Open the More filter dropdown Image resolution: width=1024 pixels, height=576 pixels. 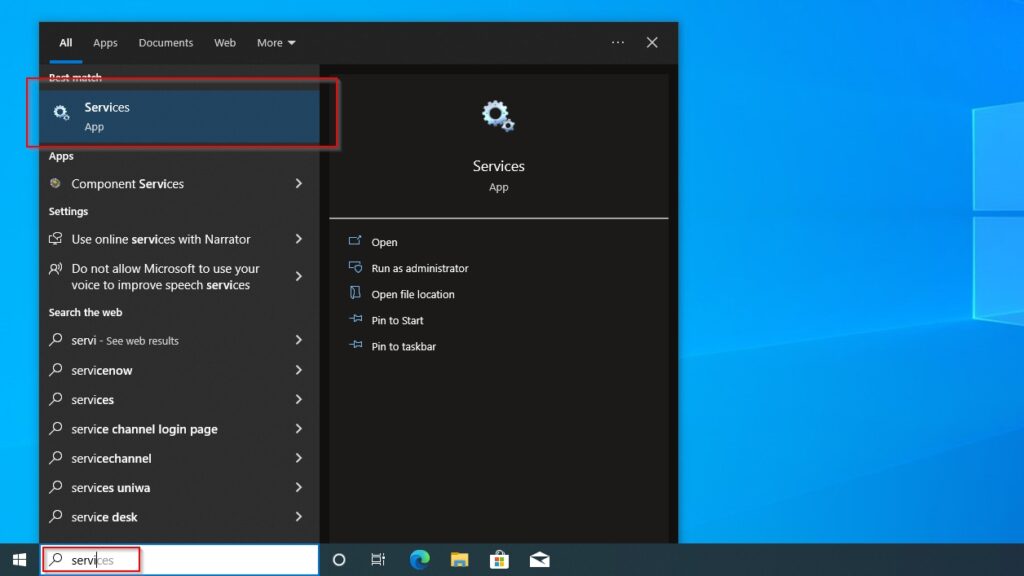point(275,42)
